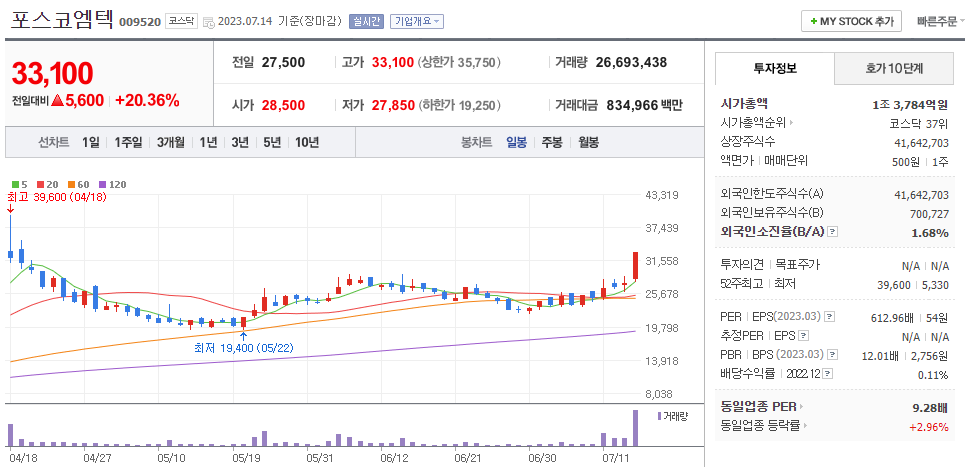The image size is (968, 467).
Task: Select the 3개월 line chart period
Action: tap(170, 143)
